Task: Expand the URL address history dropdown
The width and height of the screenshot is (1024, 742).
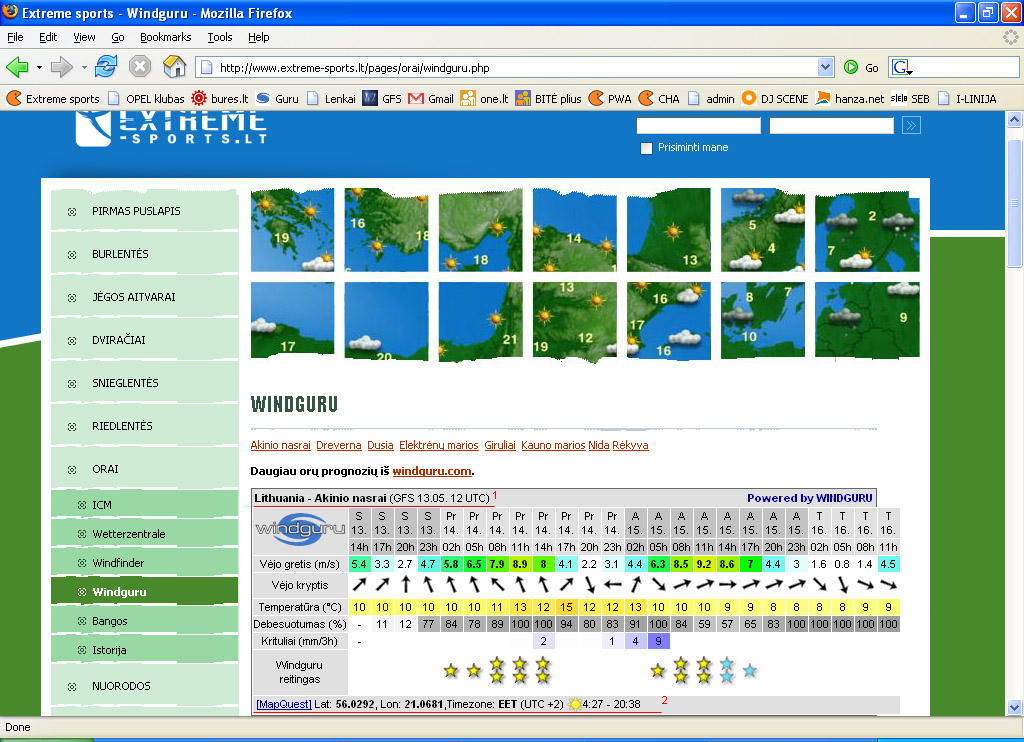Action: (x=825, y=67)
